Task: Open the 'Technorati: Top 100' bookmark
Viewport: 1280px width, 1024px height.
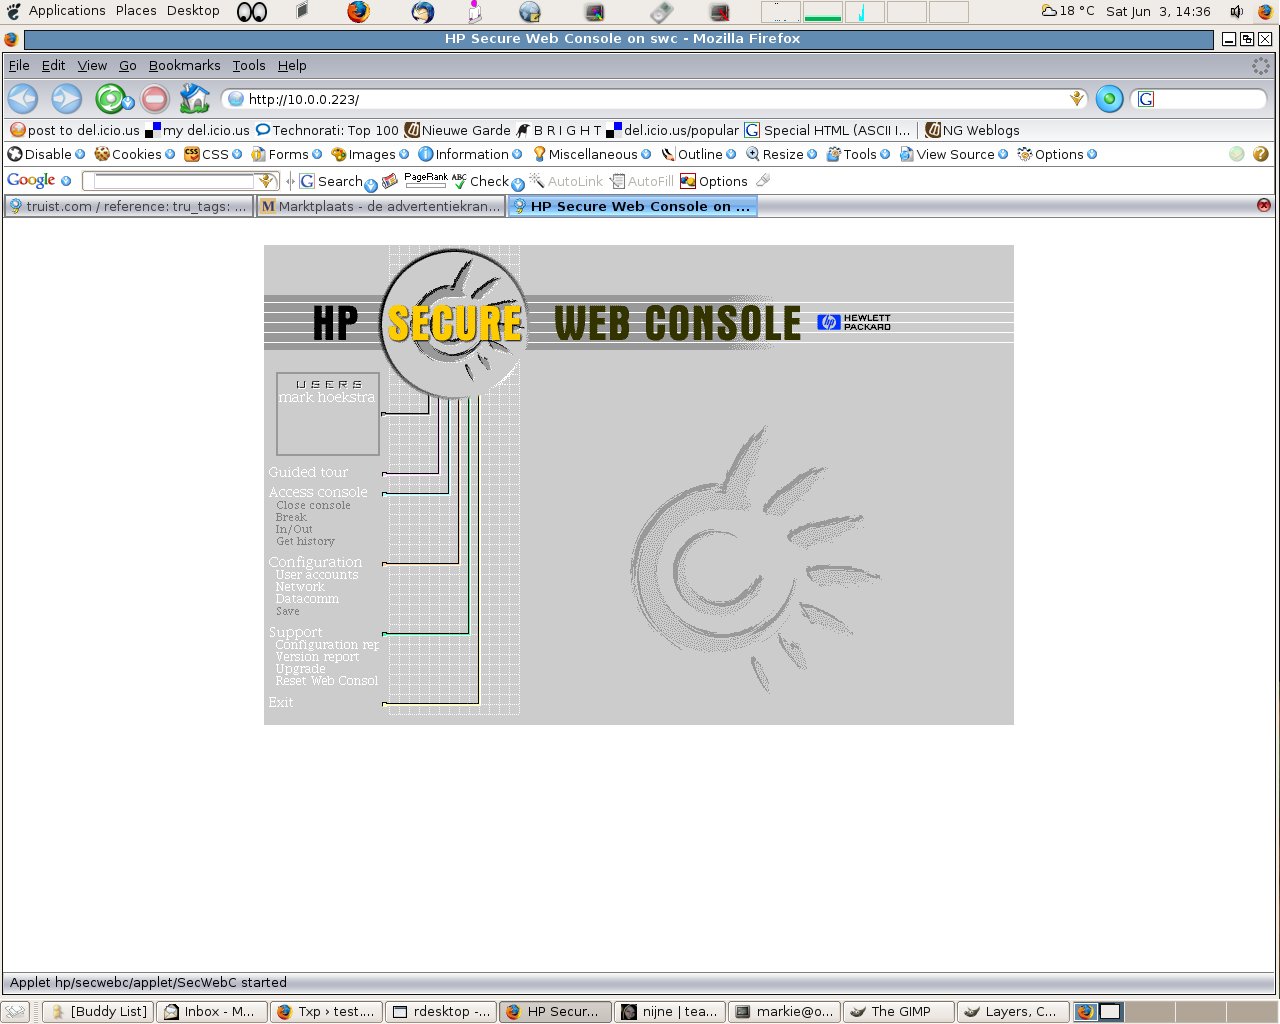Action: pyautogui.click(x=327, y=130)
